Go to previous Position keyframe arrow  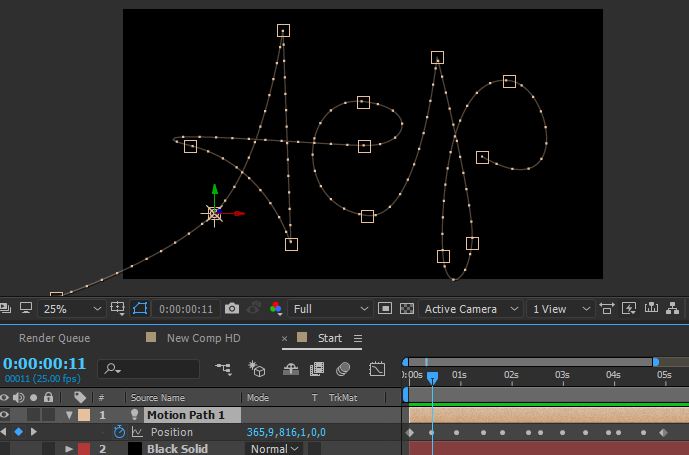click(4, 432)
